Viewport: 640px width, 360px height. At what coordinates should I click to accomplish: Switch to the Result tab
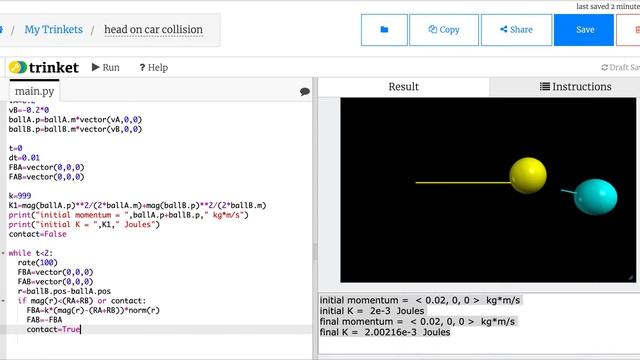pos(403,87)
